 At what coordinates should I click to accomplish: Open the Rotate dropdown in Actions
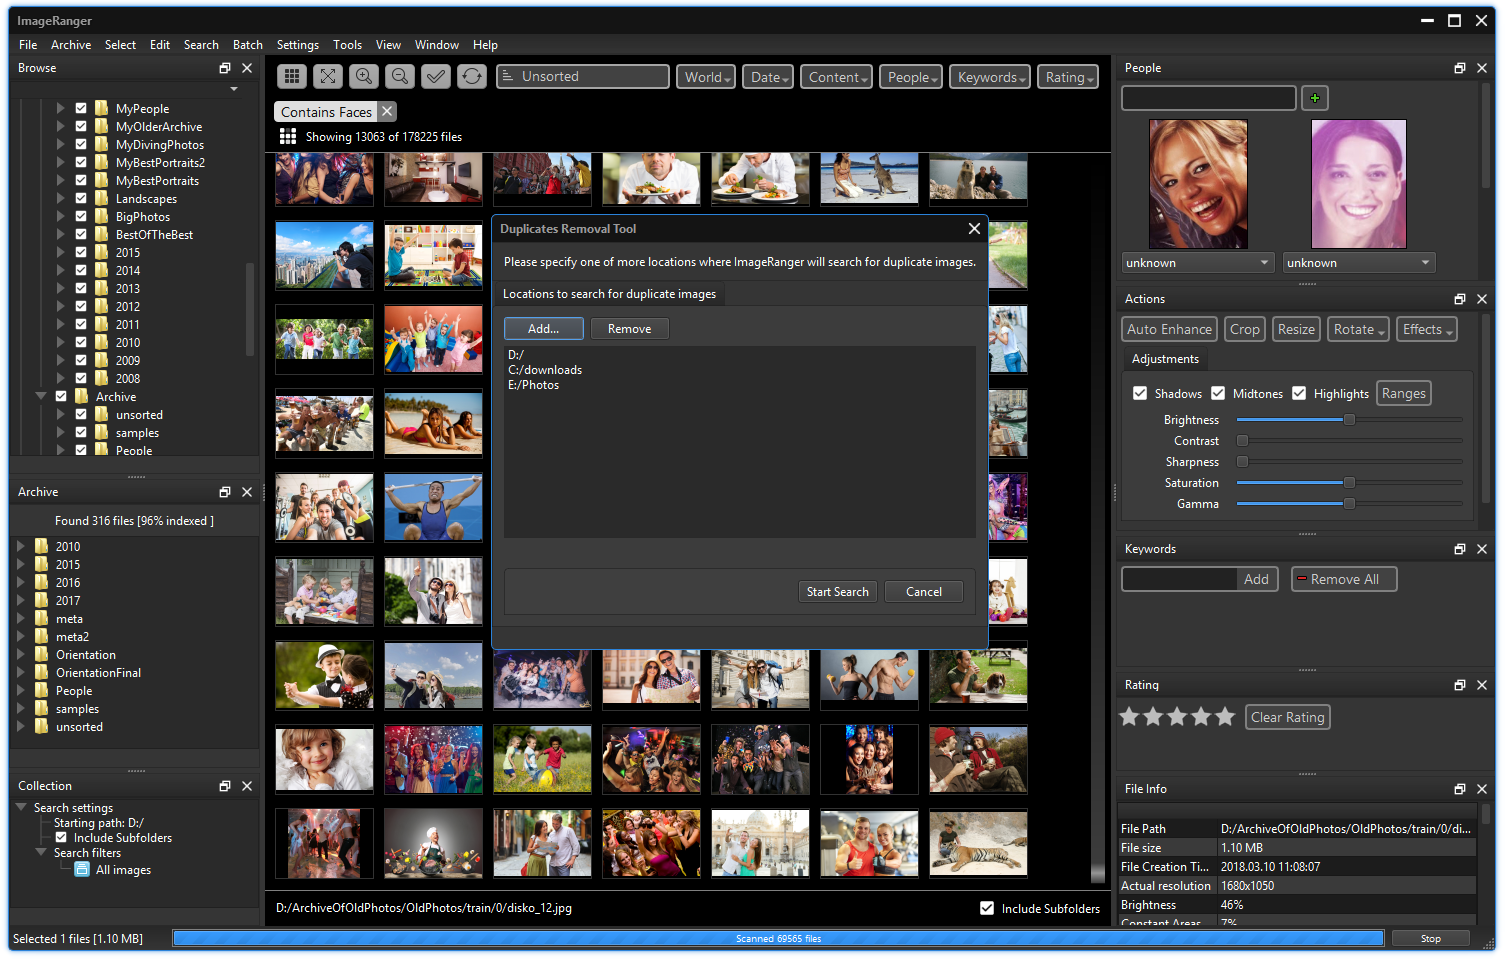1358,329
